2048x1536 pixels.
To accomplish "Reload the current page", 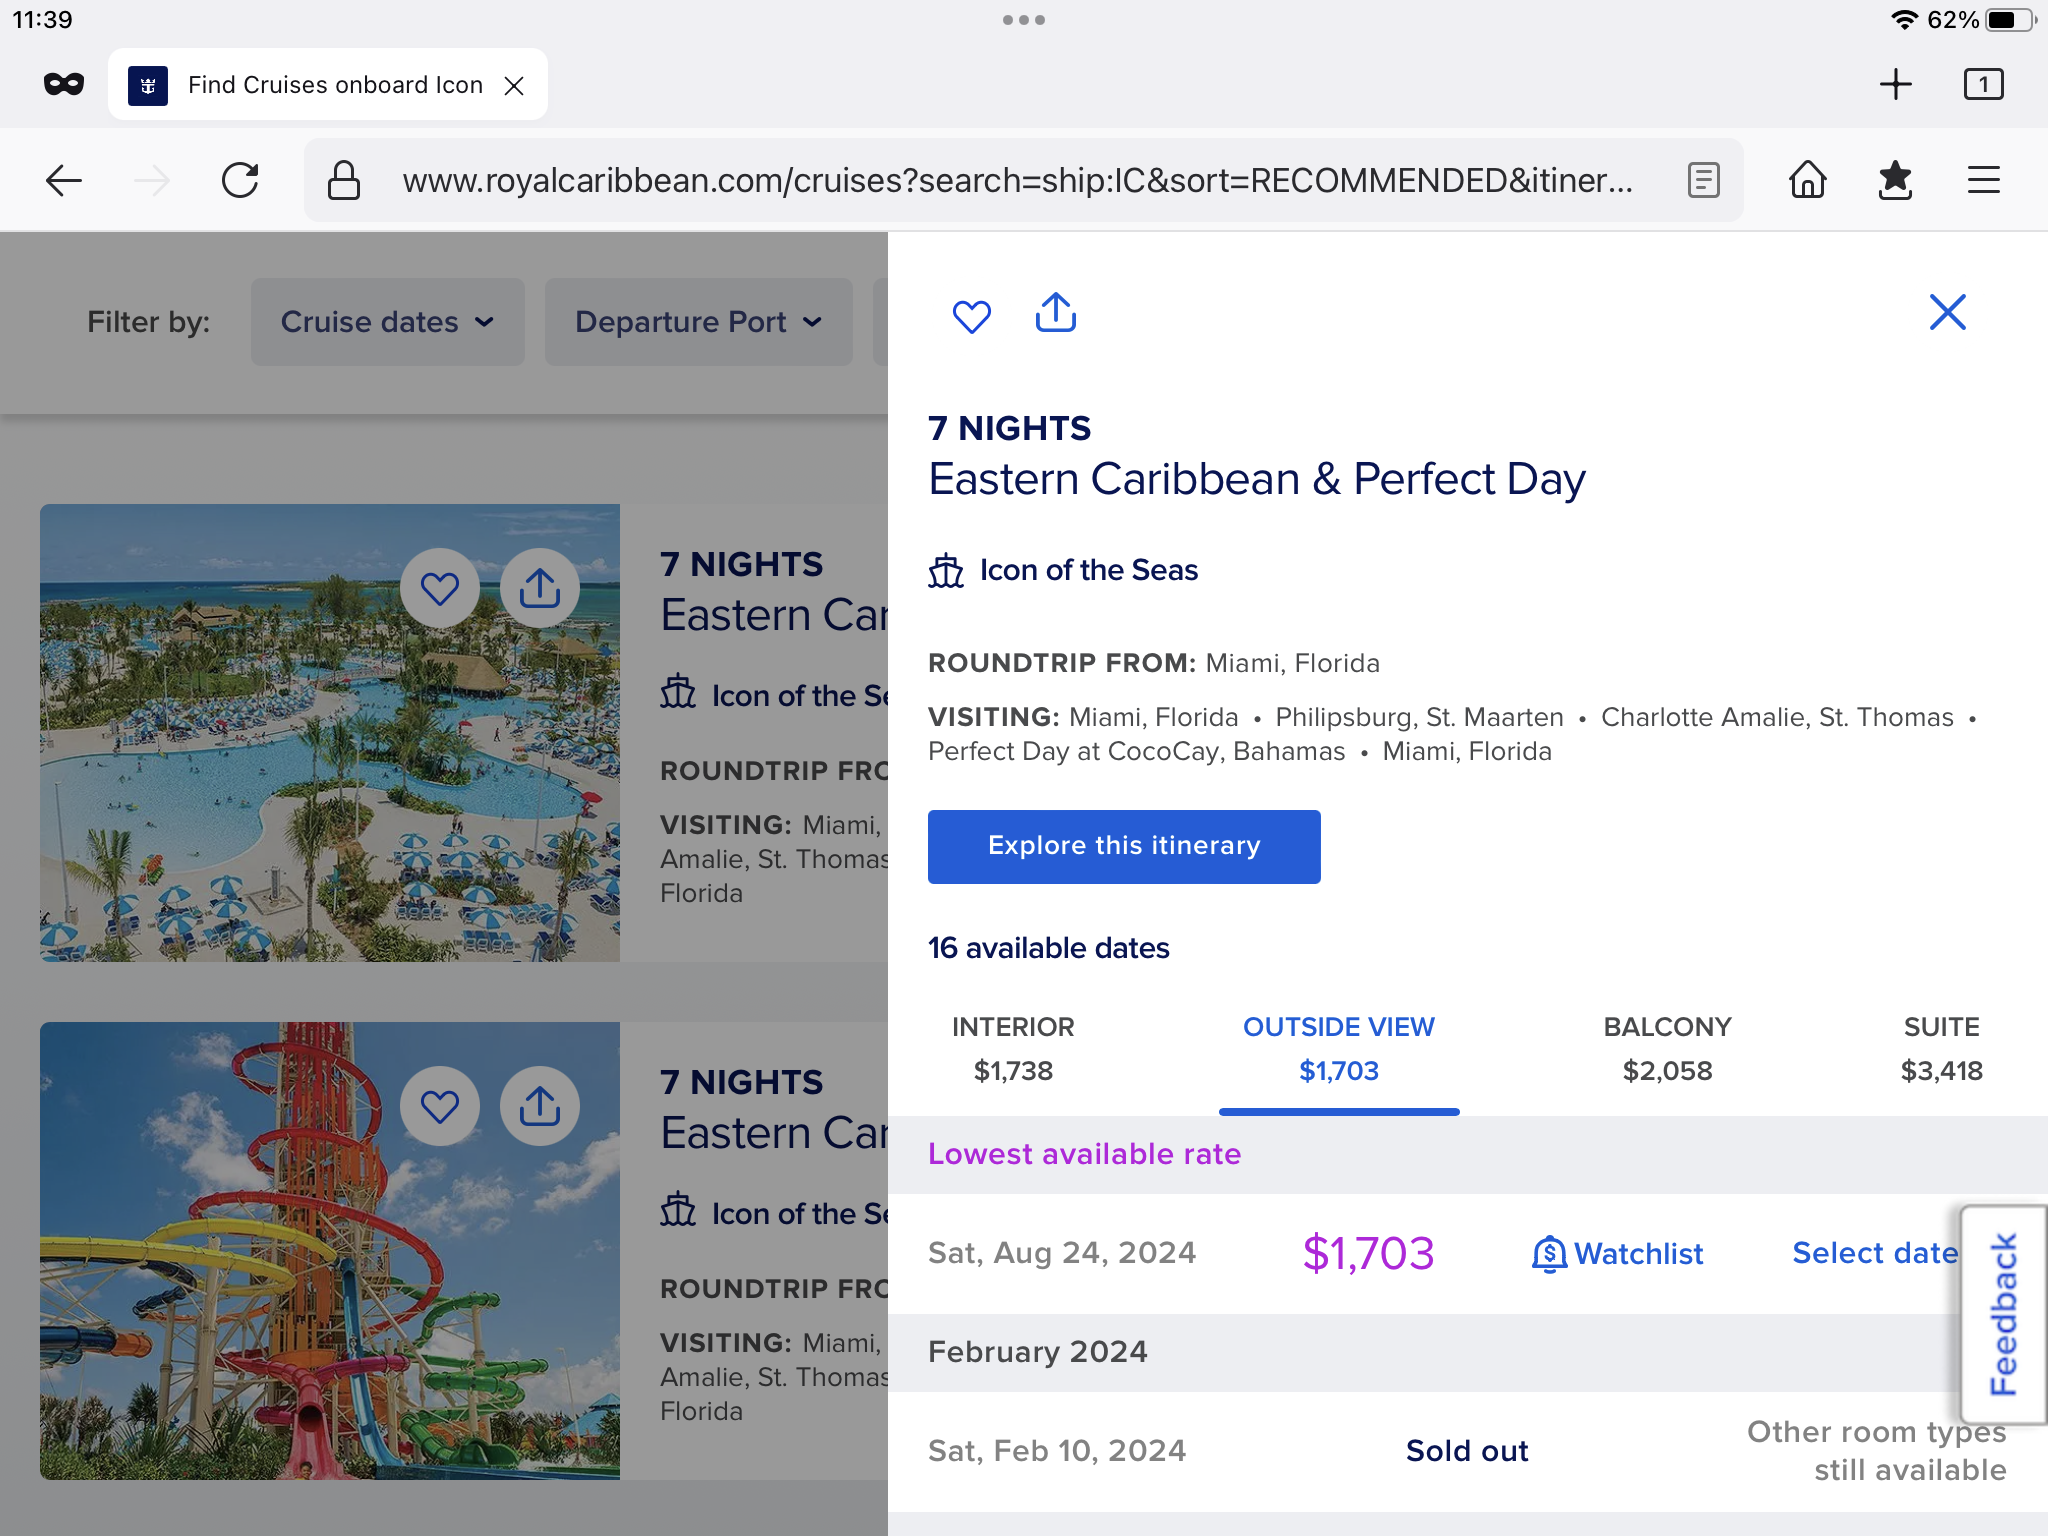I will (x=240, y=181).
